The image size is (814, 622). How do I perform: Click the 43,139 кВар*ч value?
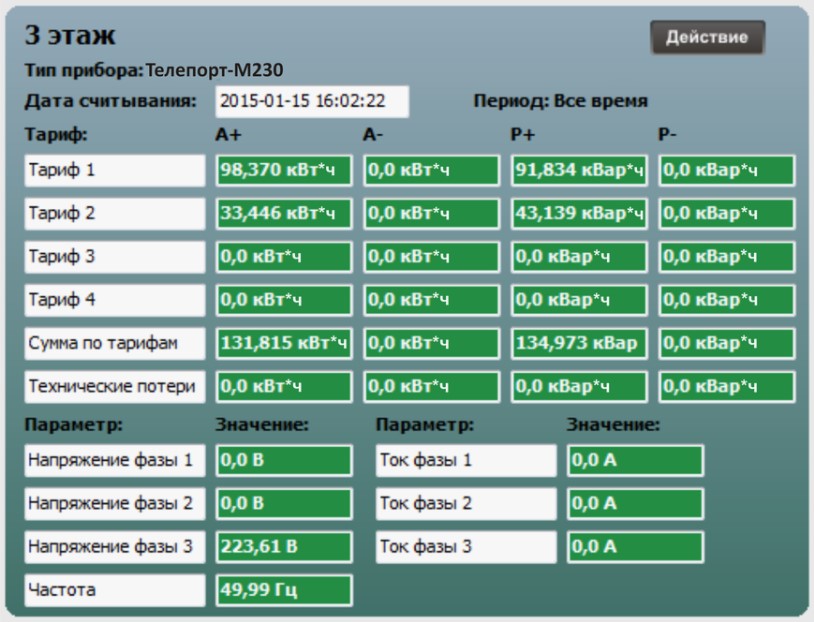point(579,213)
